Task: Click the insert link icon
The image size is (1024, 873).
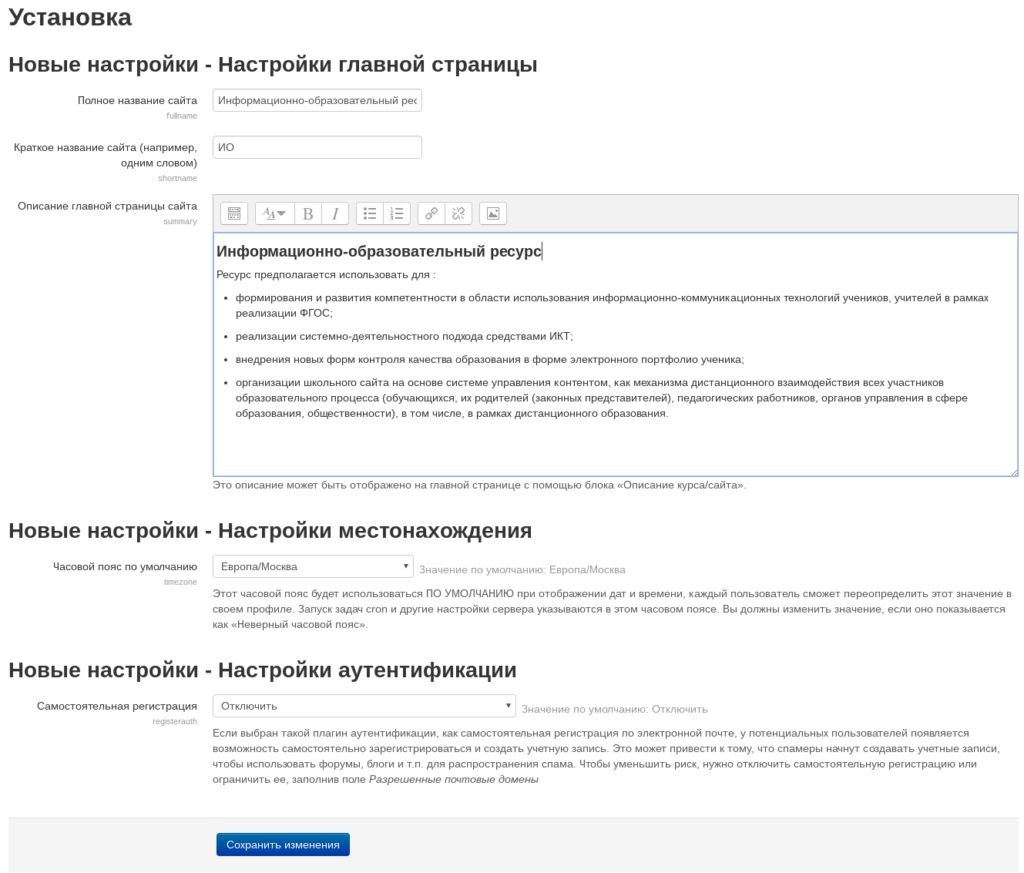Action: tap(431, 214)
